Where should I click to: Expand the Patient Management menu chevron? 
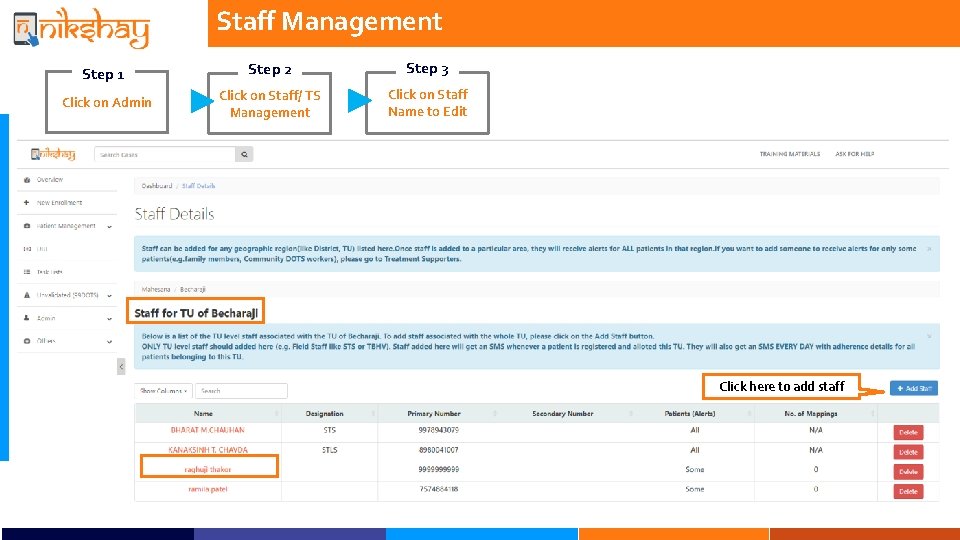[110, 227]
